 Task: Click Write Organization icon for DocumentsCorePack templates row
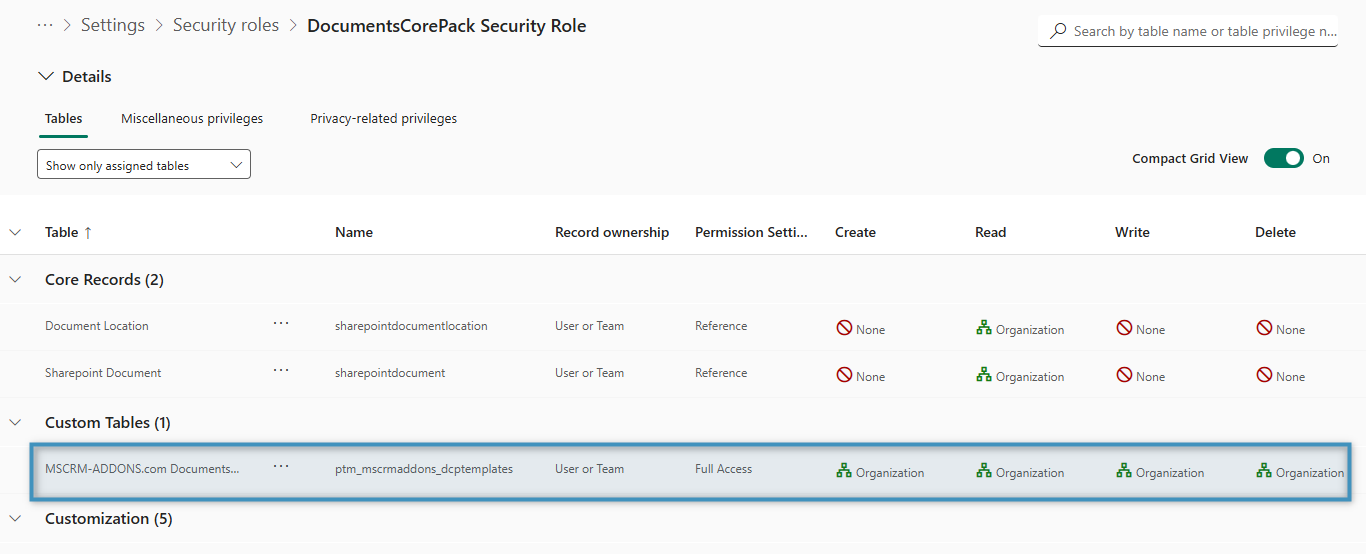pyautogui.click(x=1124, y=471)
